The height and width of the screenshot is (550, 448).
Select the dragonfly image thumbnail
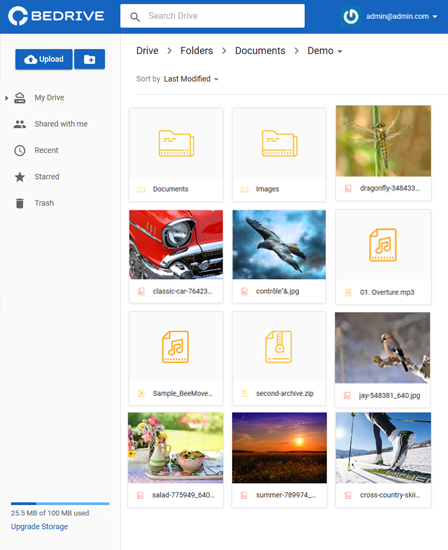(x=383, y=141)
